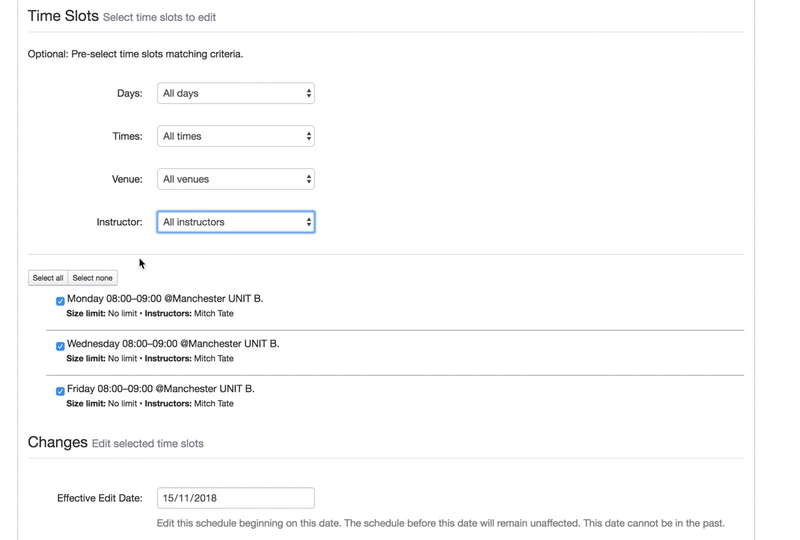Expand the Venue dropdown showing All venues
The width and height of the screenshot is (800, 540).
[236, 179]
